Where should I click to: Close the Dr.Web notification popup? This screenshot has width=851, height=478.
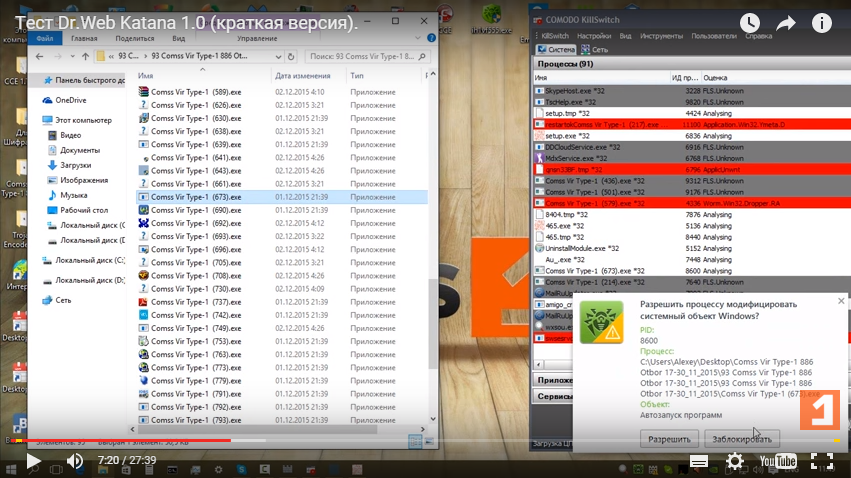coord(841,301)
